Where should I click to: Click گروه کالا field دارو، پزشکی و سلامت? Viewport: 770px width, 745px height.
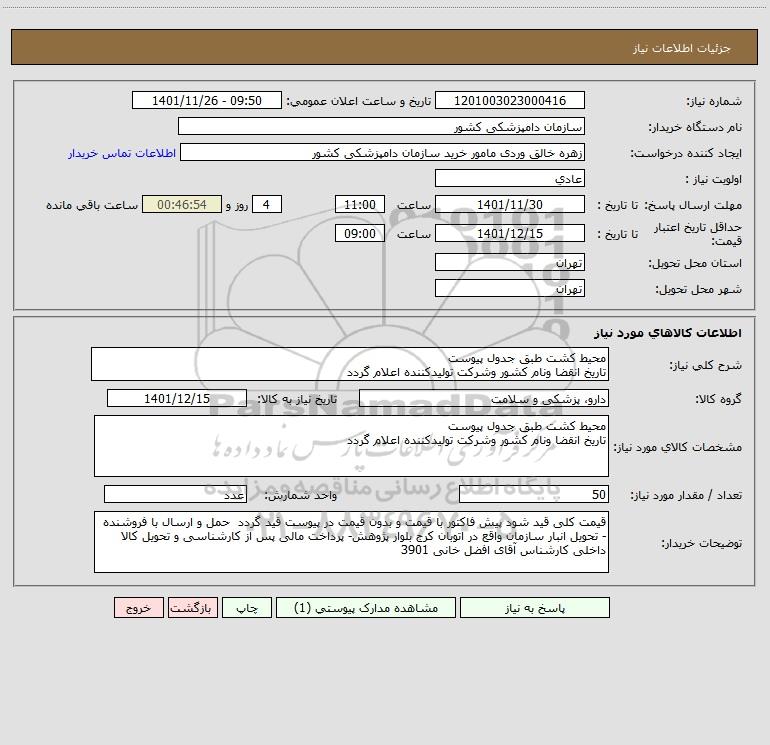click(x=484, y=398)
